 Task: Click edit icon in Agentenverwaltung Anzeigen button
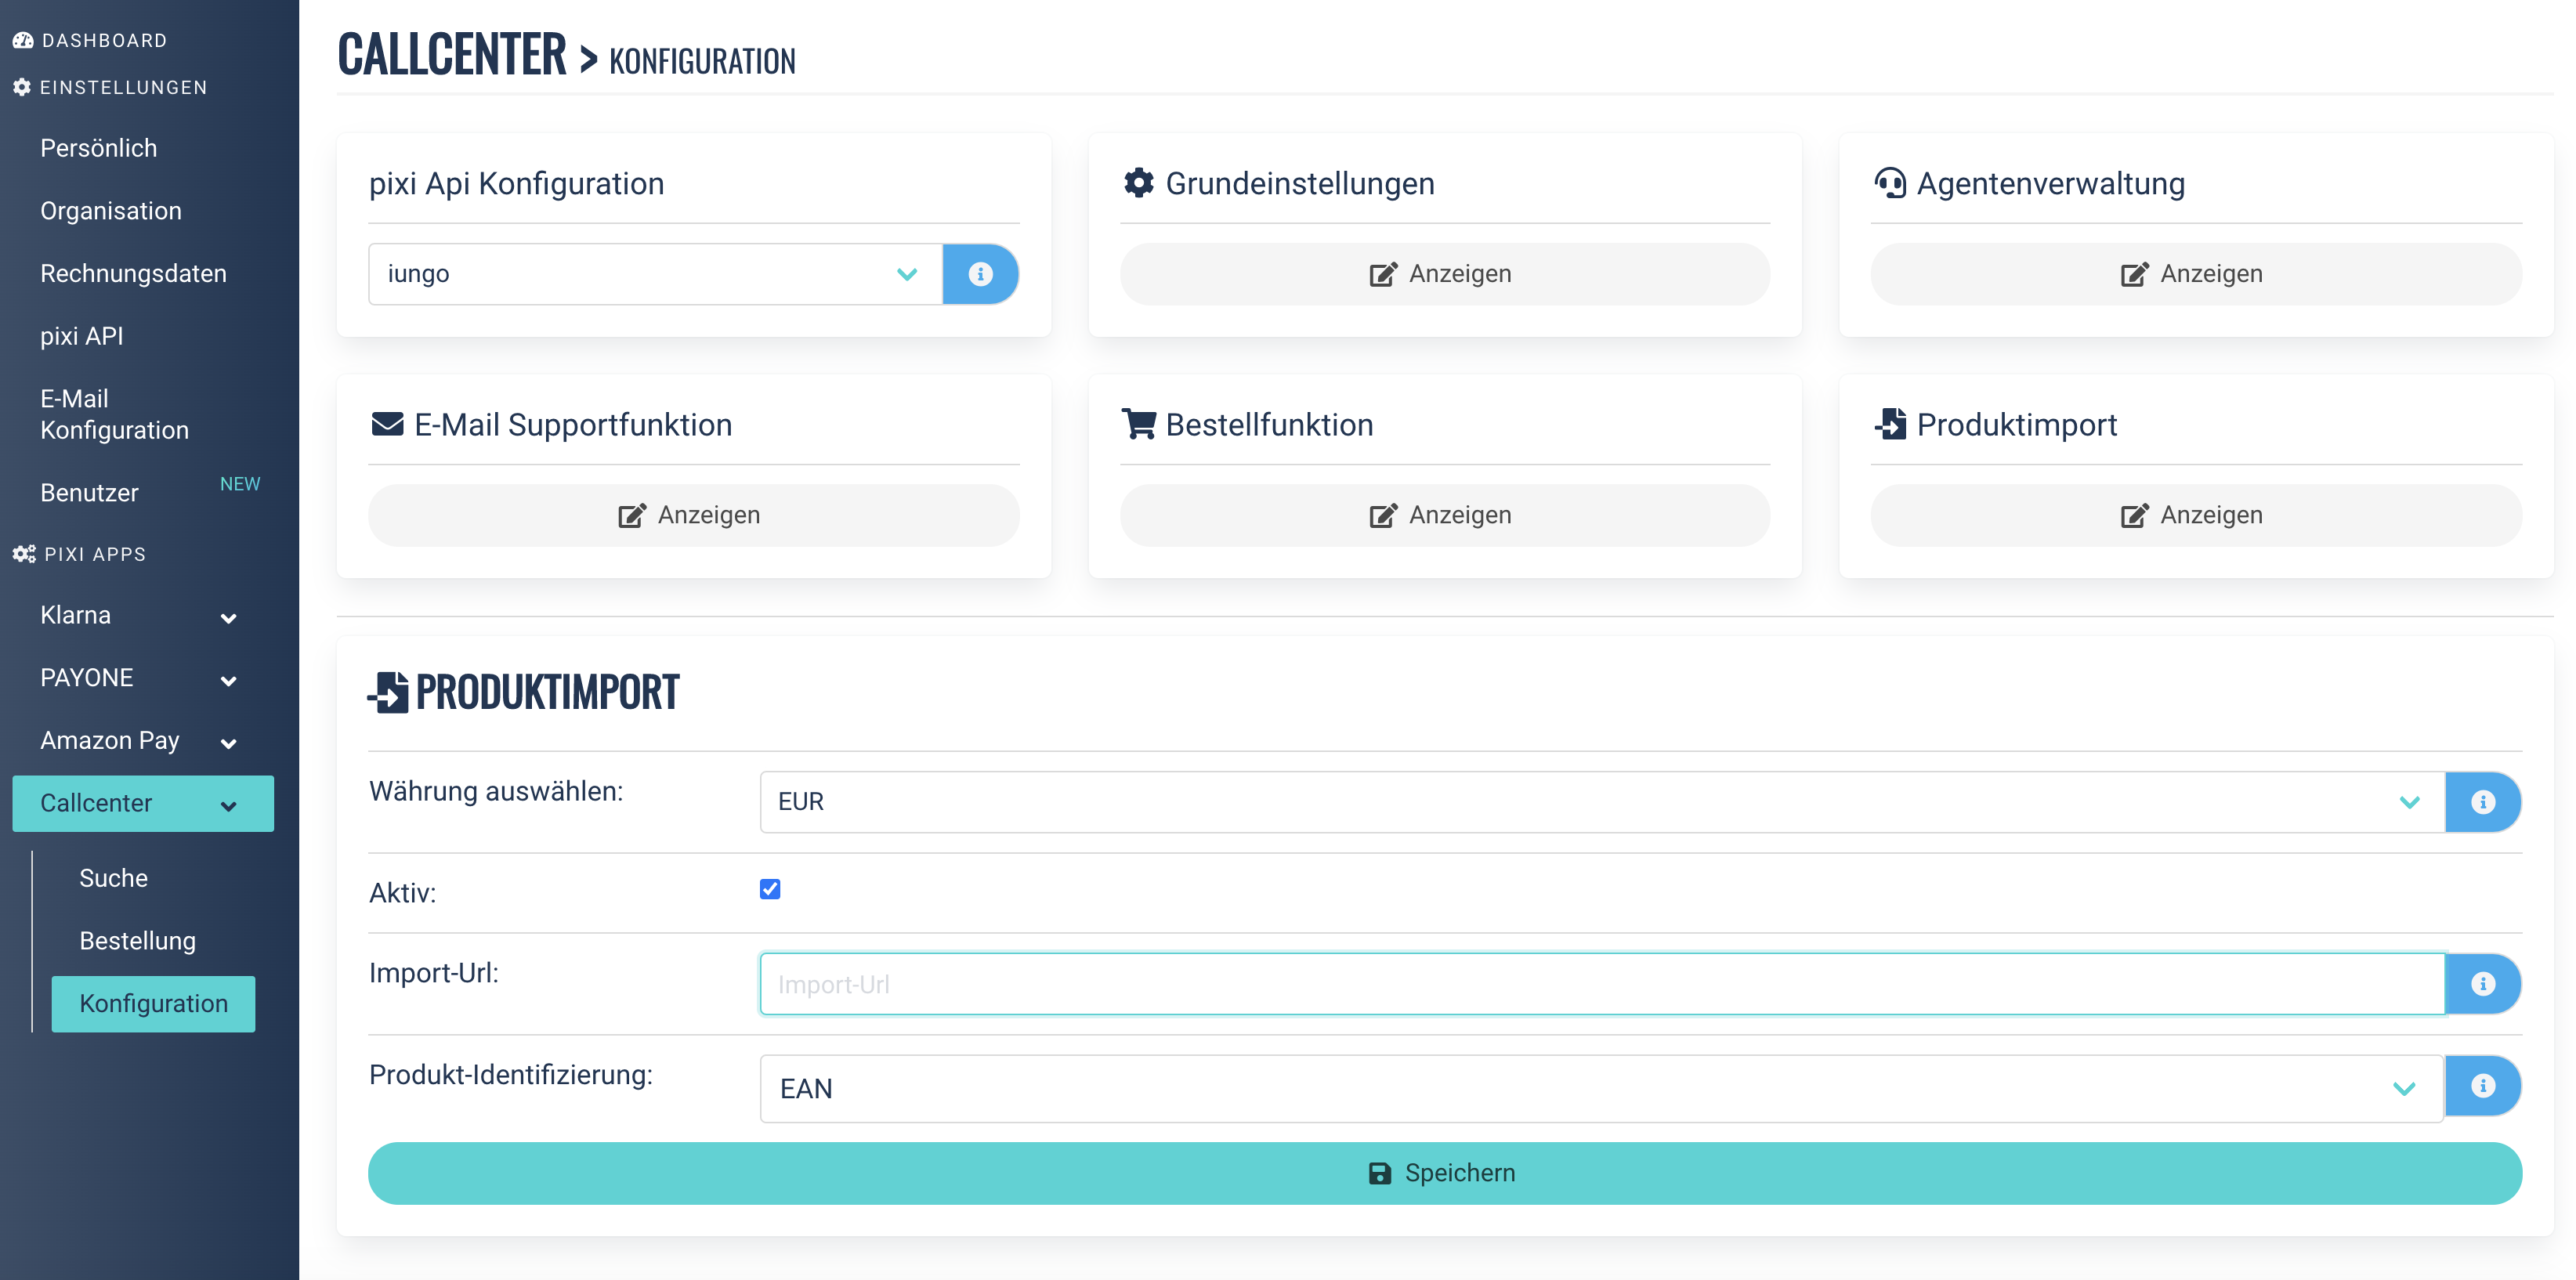point(2134,274)
